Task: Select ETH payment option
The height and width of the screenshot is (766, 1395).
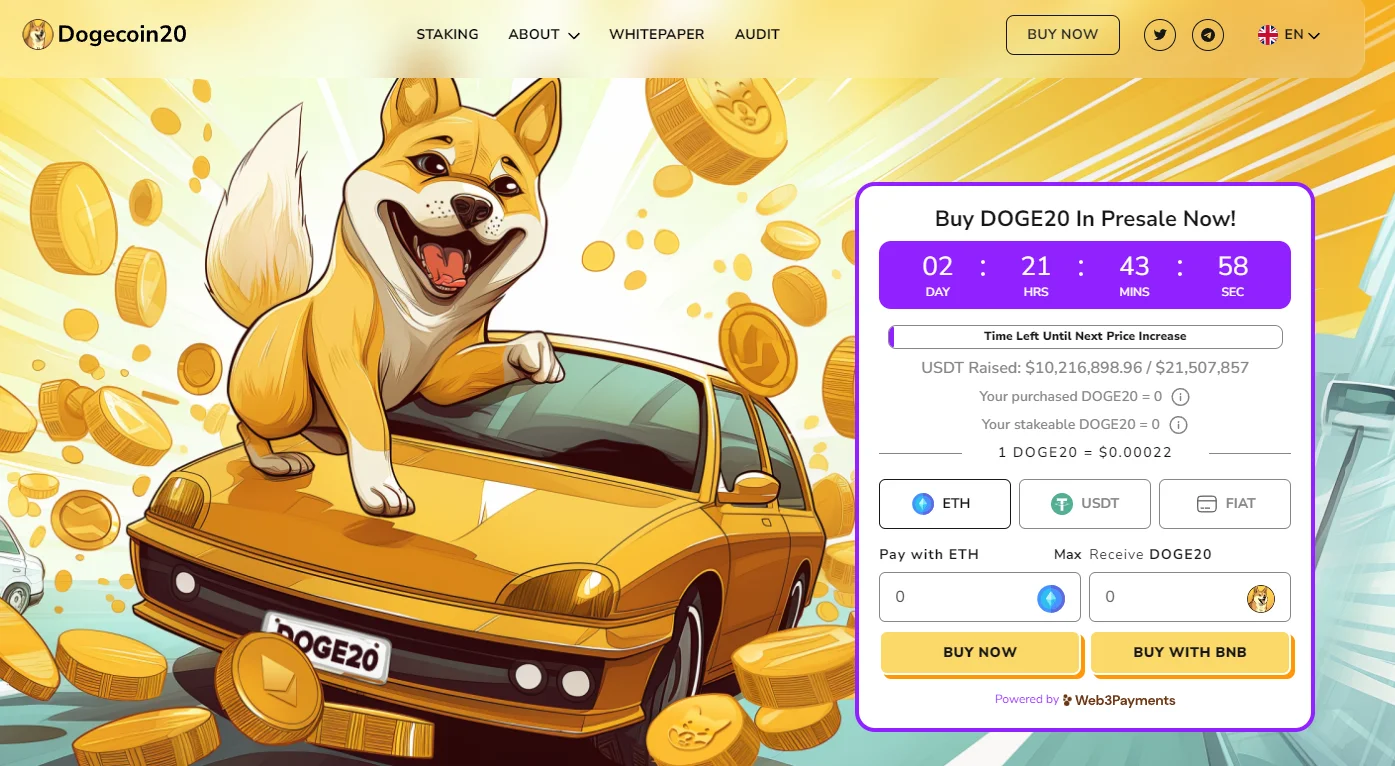Action: pyautogui.click(x=945, y=504)
